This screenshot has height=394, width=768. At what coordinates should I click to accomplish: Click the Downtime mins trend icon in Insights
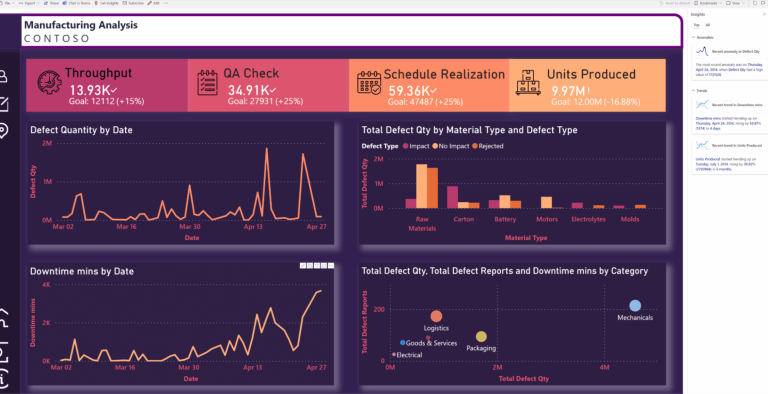[x=702, y=104]
